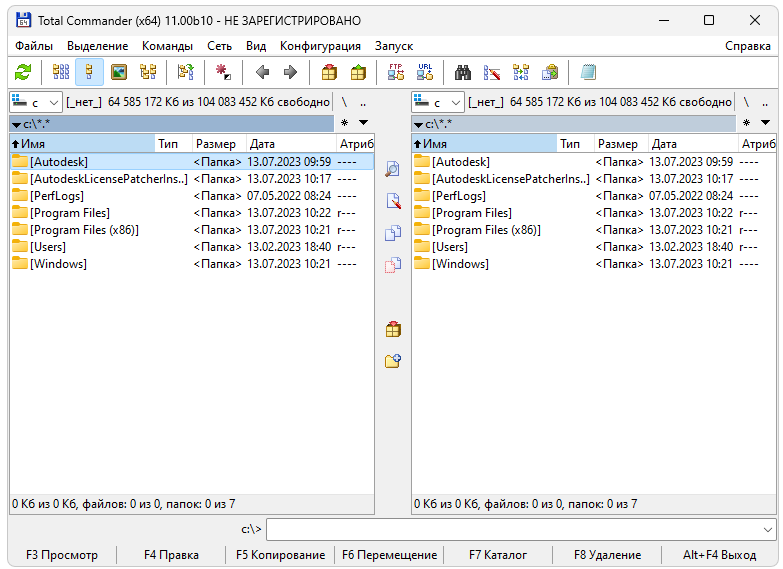Viewport: 783px width, 569px height.
Task: Switch to brief file view icon
Action: pyautogui.click(x=61, y=72)
